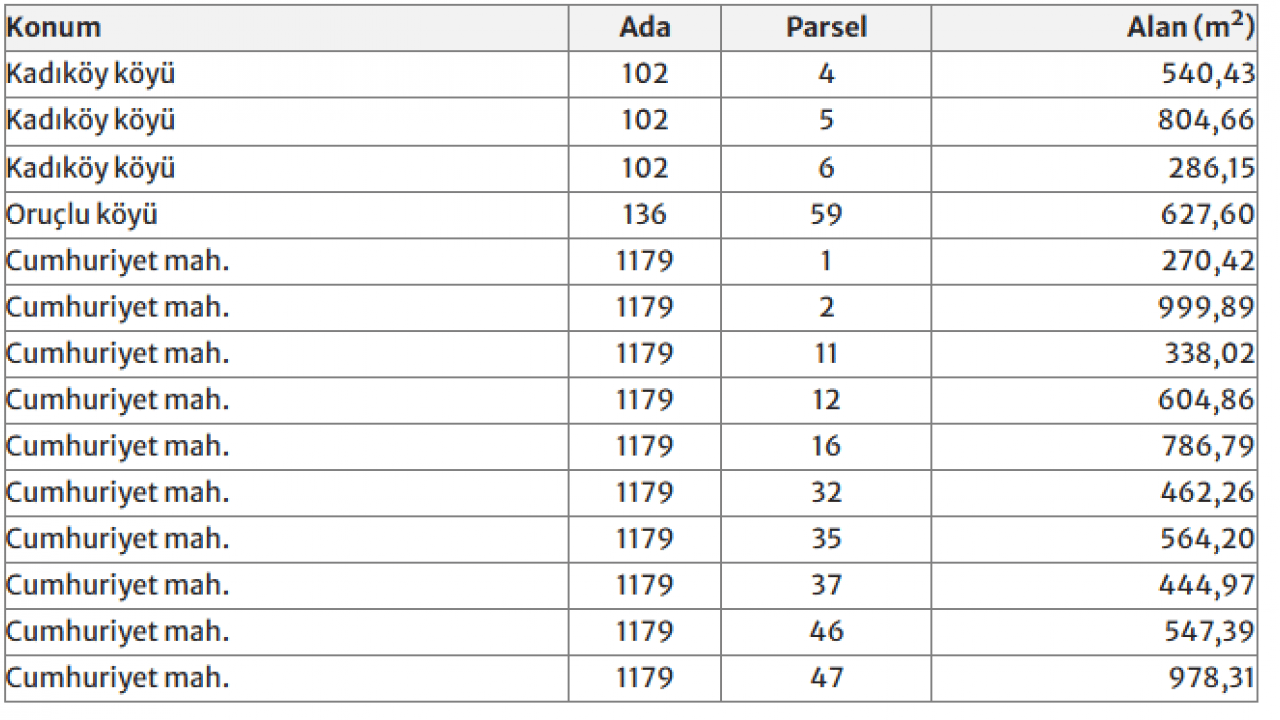Click the Ada column header
The height and width of the screenshot is (720, 1280).
pos(645,27)
